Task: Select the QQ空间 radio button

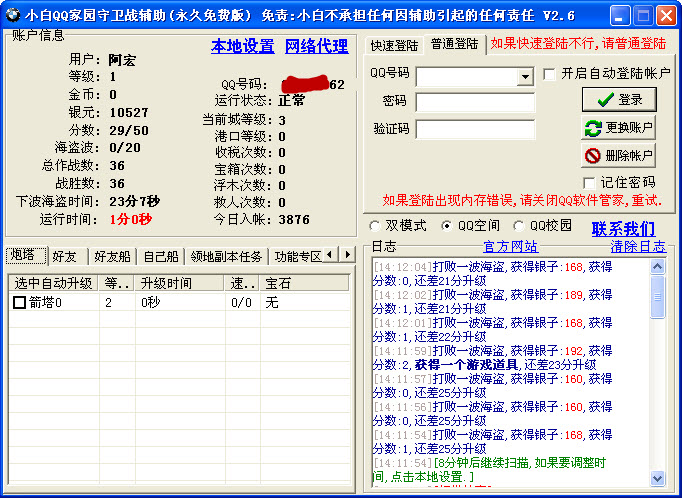Action: coord(446,226)
